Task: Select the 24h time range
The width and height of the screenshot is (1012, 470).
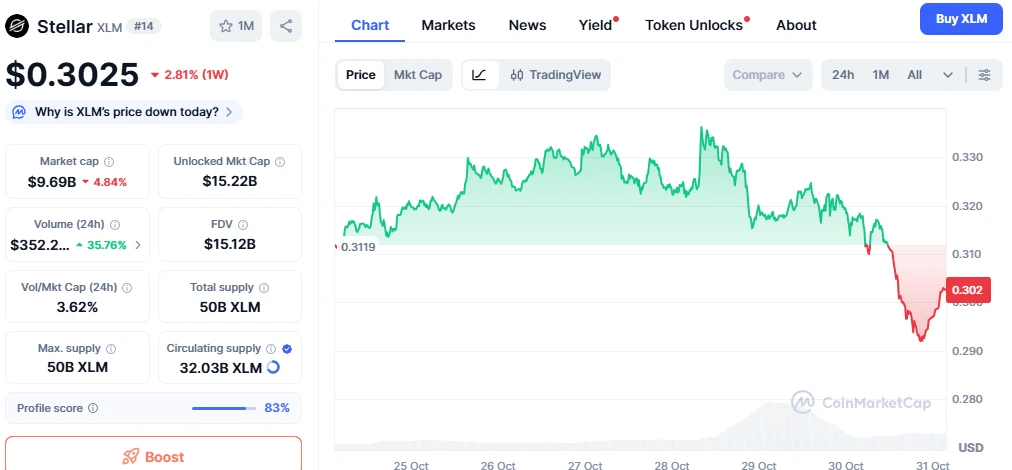Action: click(x=843, y=75)
